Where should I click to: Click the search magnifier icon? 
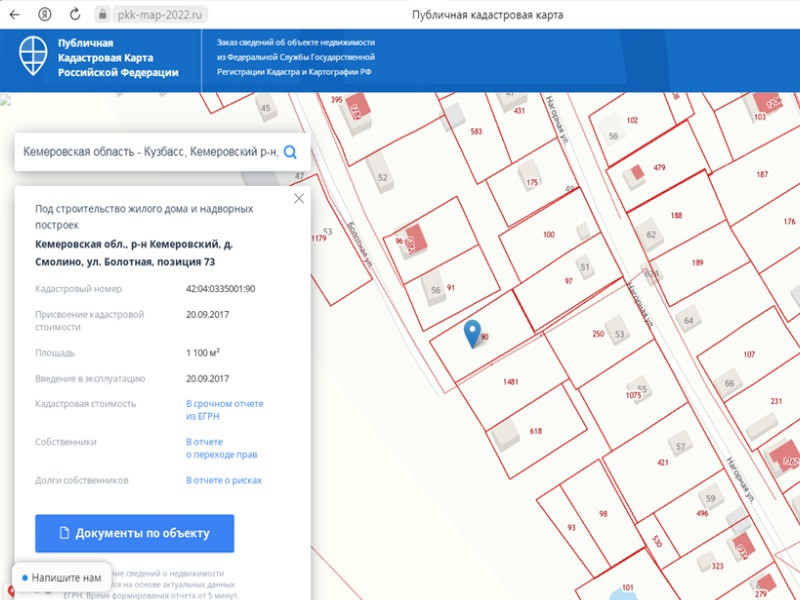[x=290, y=152]
